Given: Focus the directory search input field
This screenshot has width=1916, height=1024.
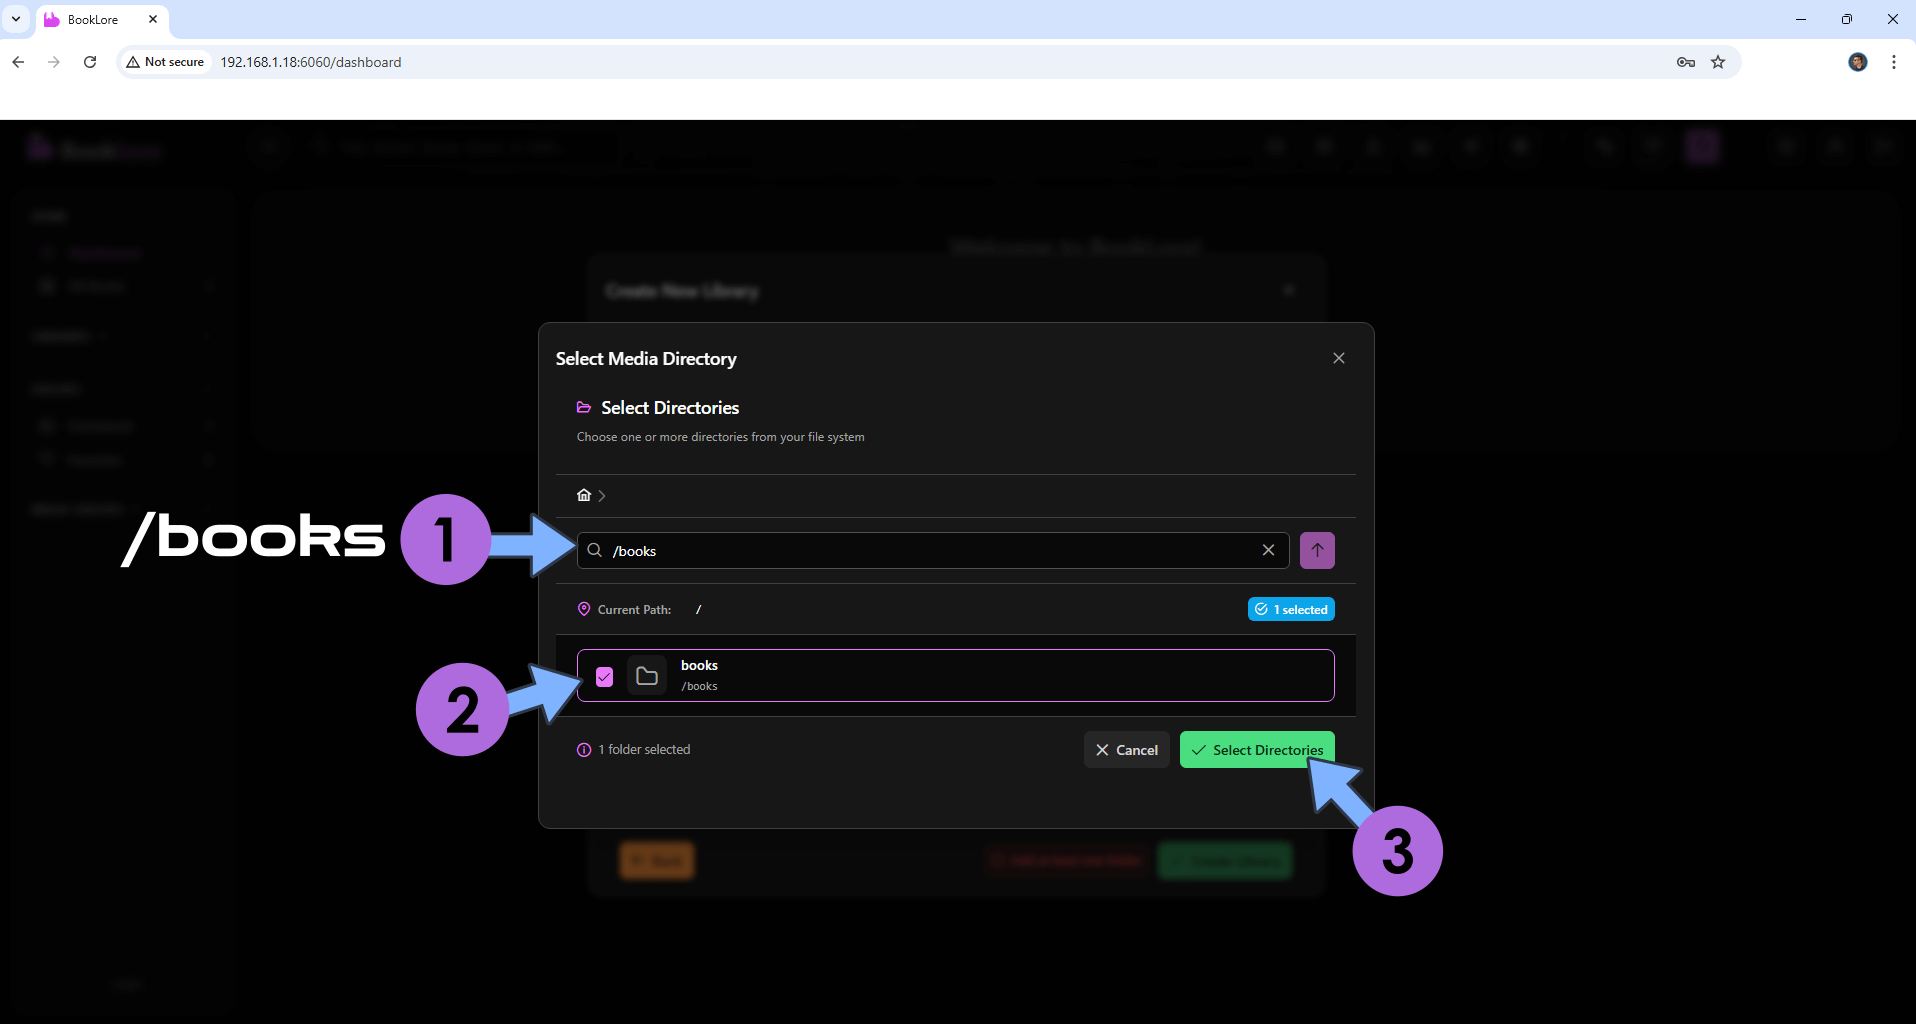Looking at the screenshot, I should click(930, 551).
